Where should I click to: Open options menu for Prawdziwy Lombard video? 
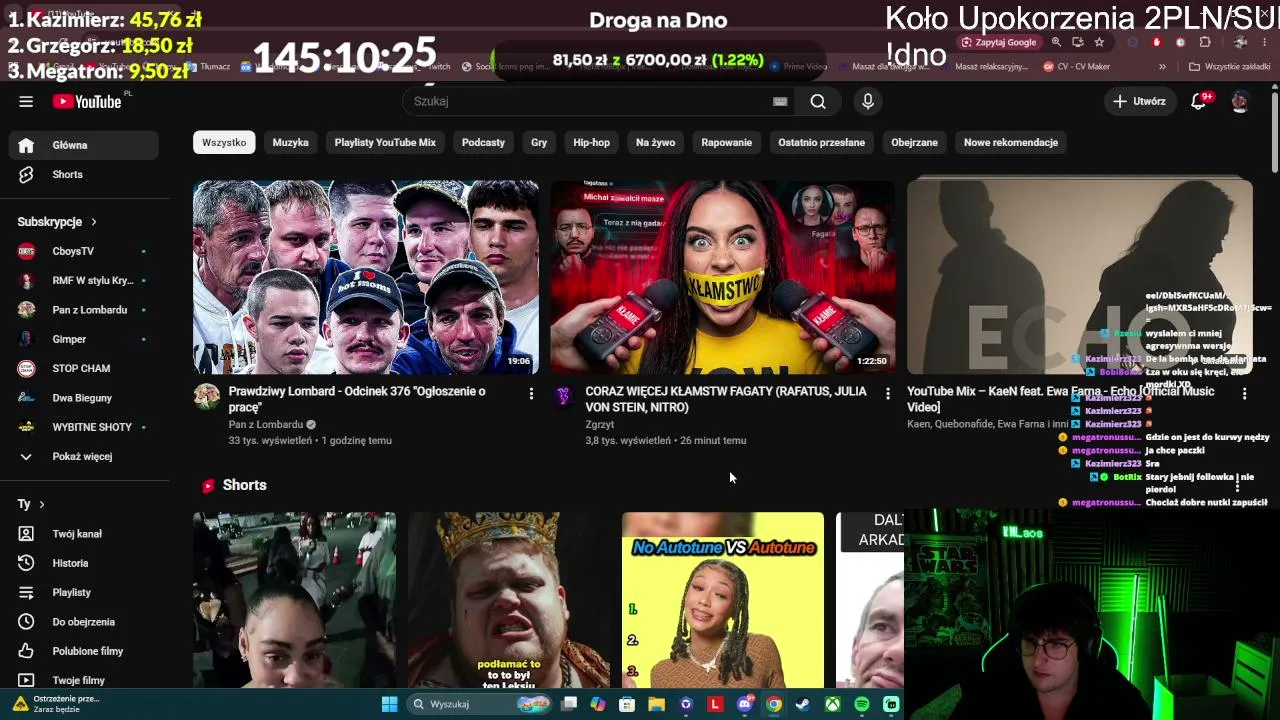click(x=531, y=394)
